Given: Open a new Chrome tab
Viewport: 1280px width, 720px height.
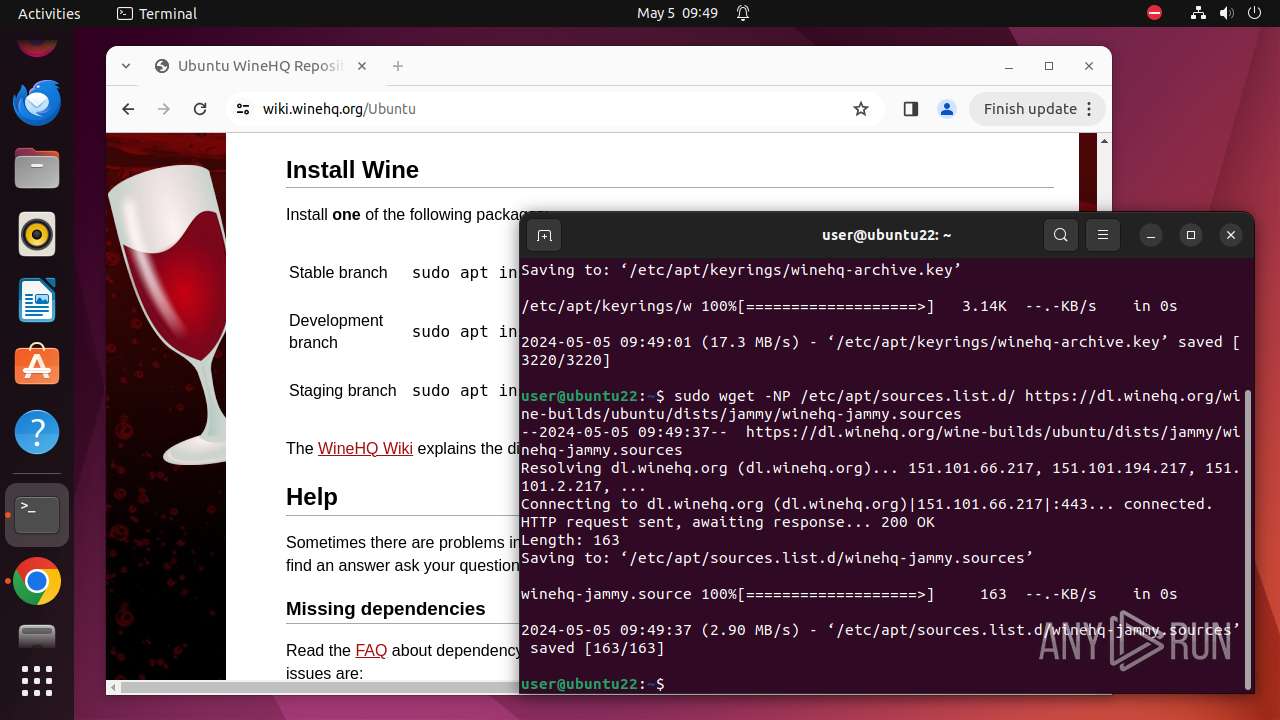Looking at the screenshot, I should point(398,66).
